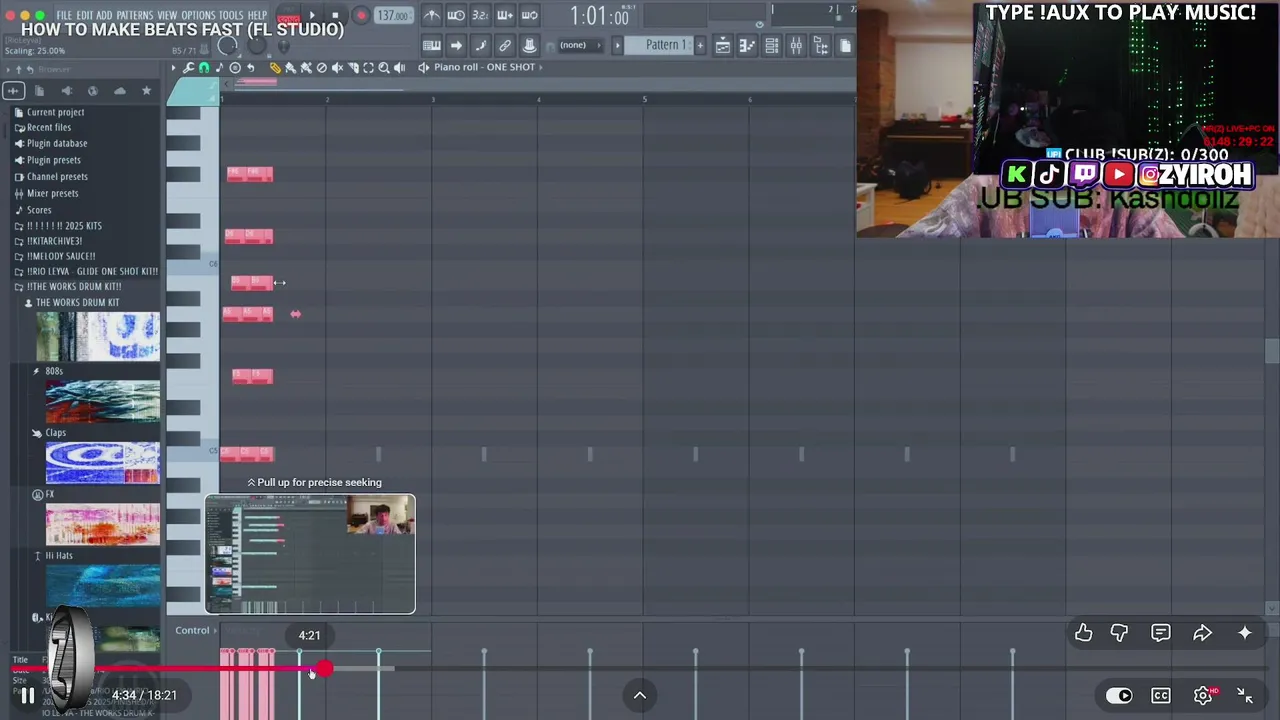The height and width of the screenshot is (720, 1280).
Task: Exit fullscreen mode
Action: tap(1245, 696)
